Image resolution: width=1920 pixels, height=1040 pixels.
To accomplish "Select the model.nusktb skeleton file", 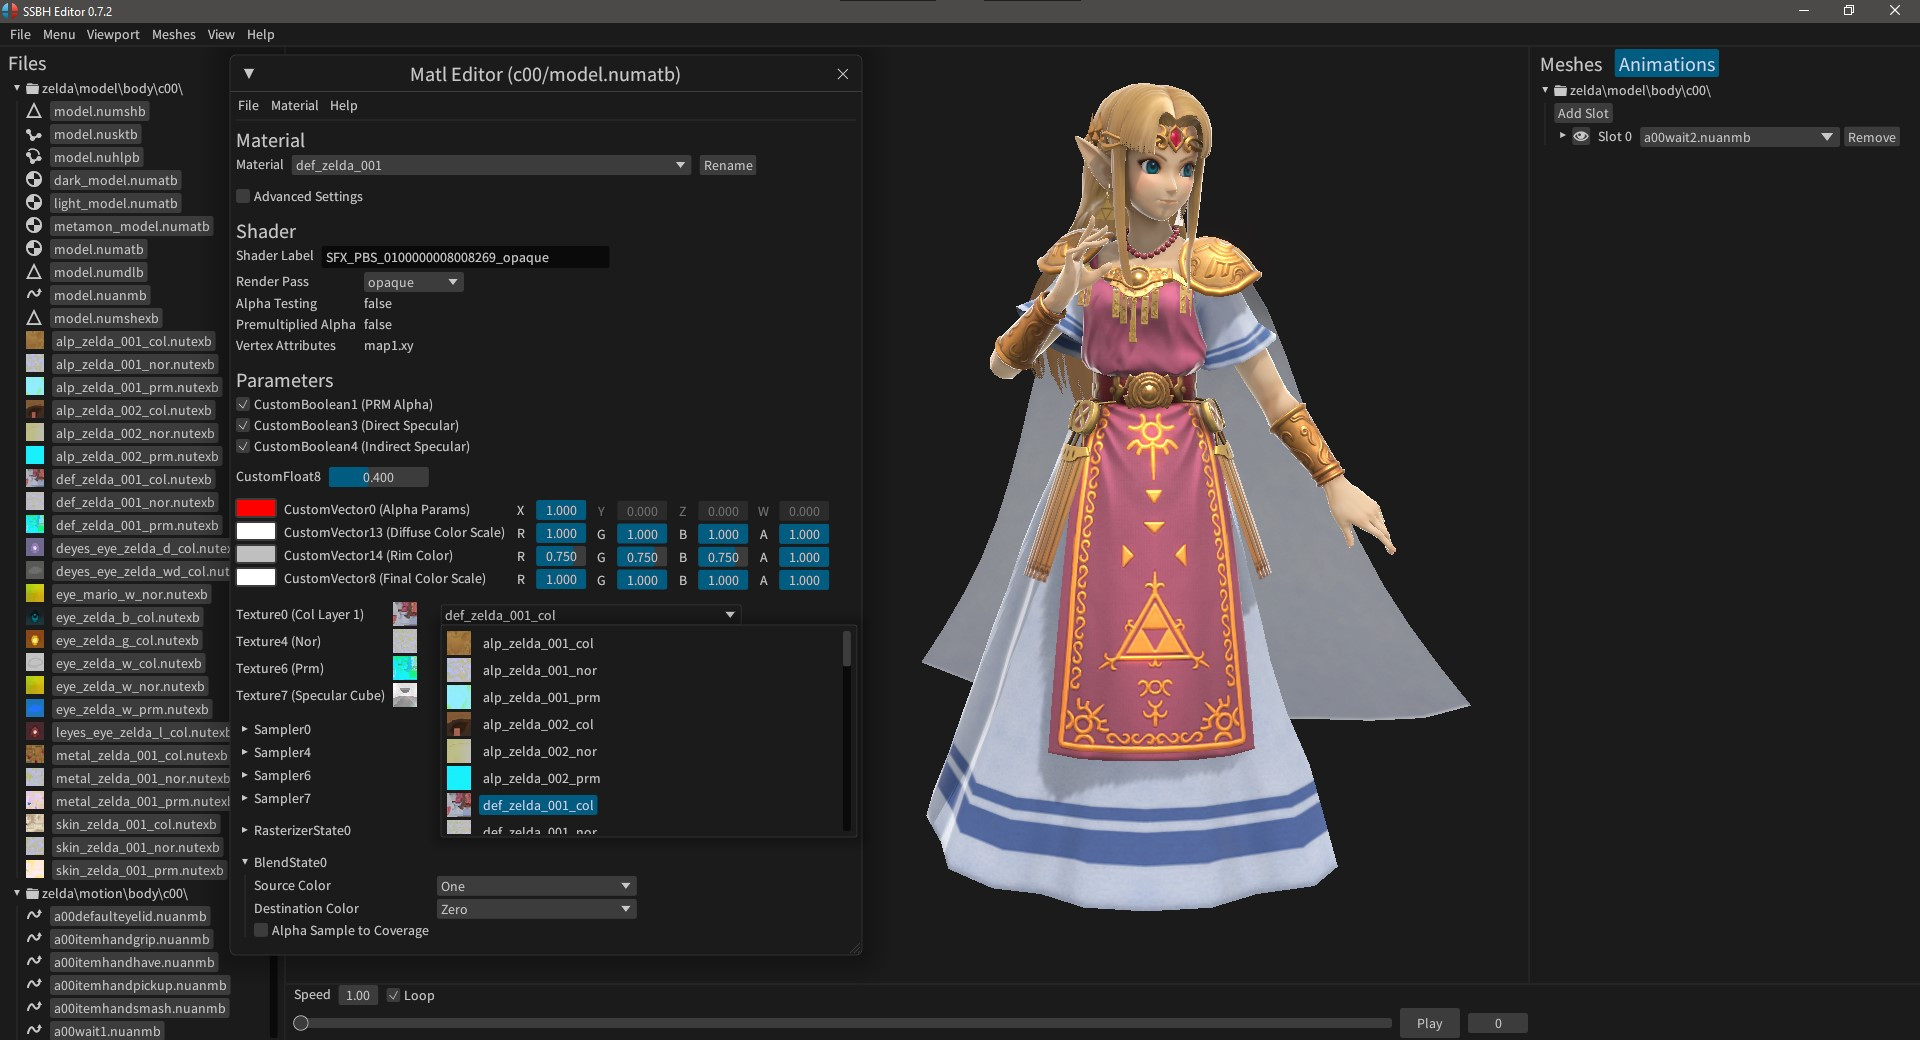I will tap(97, 134).
